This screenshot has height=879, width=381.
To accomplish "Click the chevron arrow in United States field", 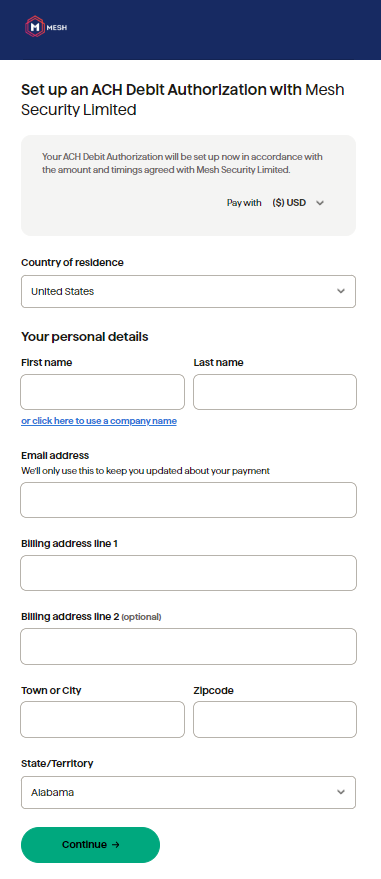I will (x=341, y=292).
